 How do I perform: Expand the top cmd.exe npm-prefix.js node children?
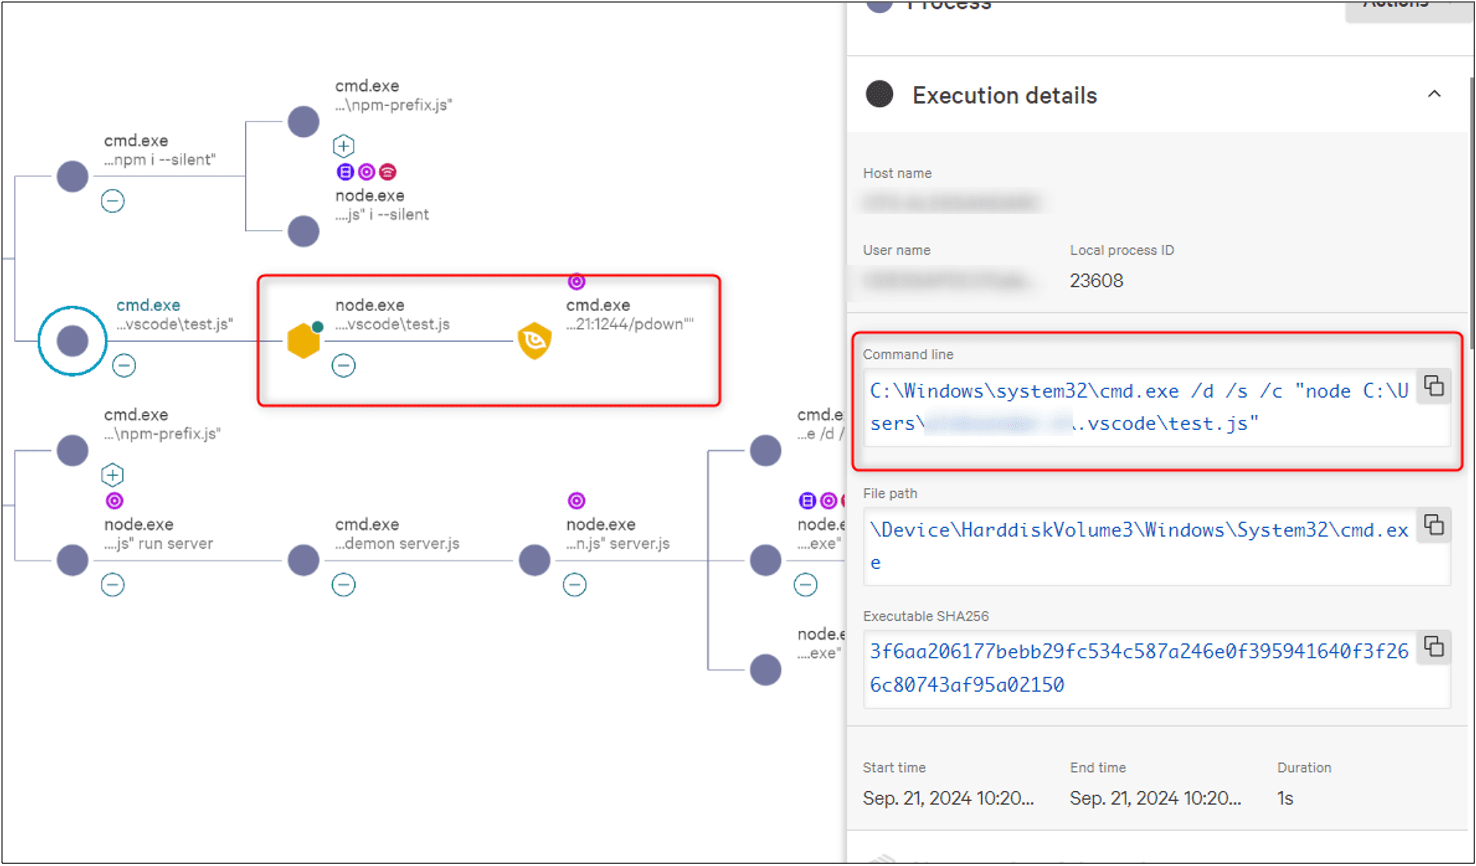(343, 146)
